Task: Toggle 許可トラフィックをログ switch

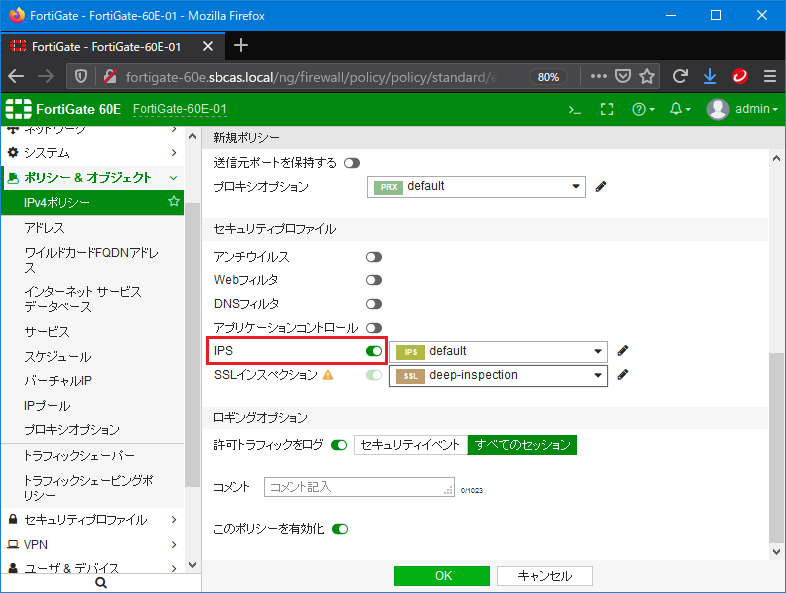Action: (x=339, y=445)
